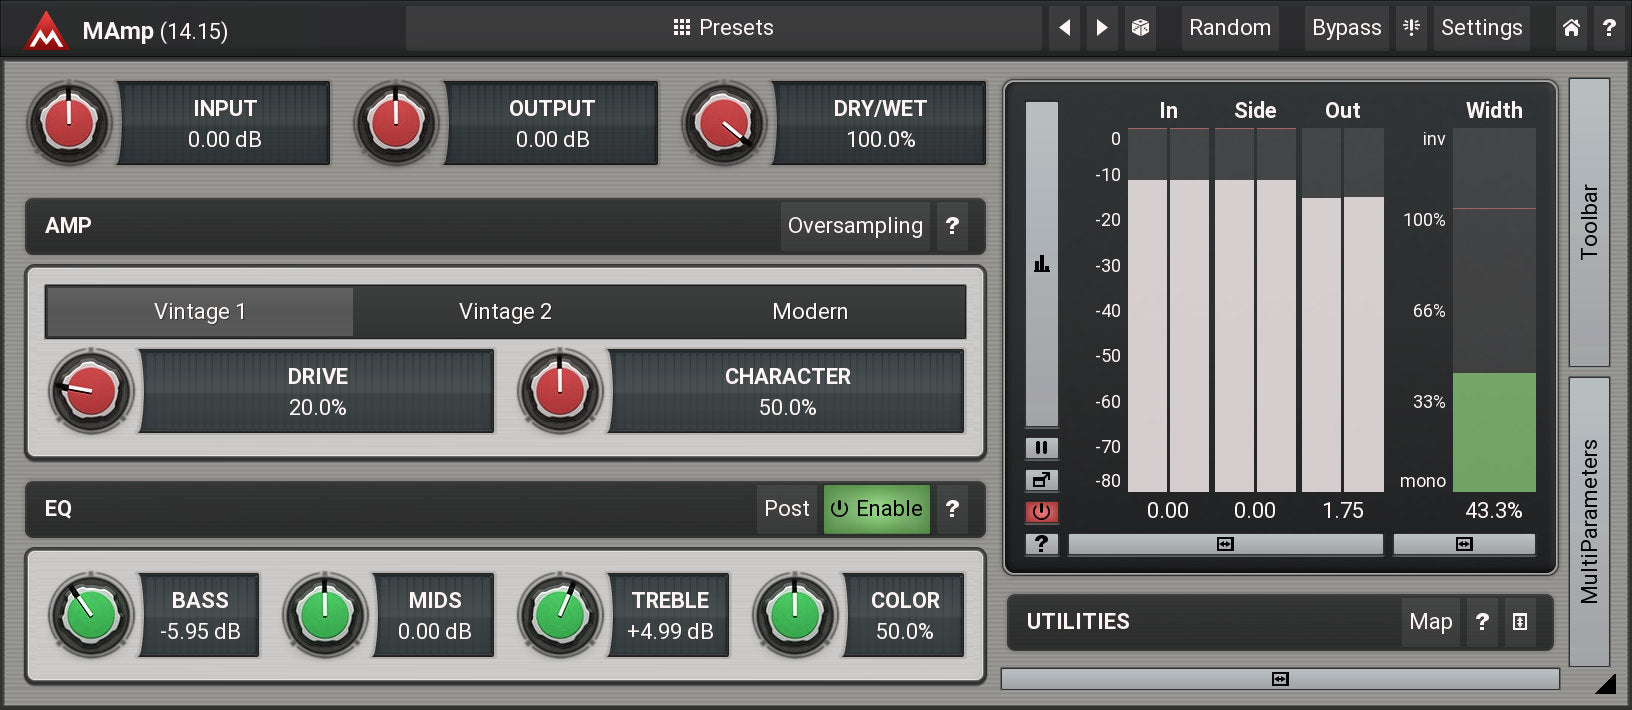Click the A/B comparison icon beside Bypass
Screen dimensions: 1632x710
point(1411,28)
